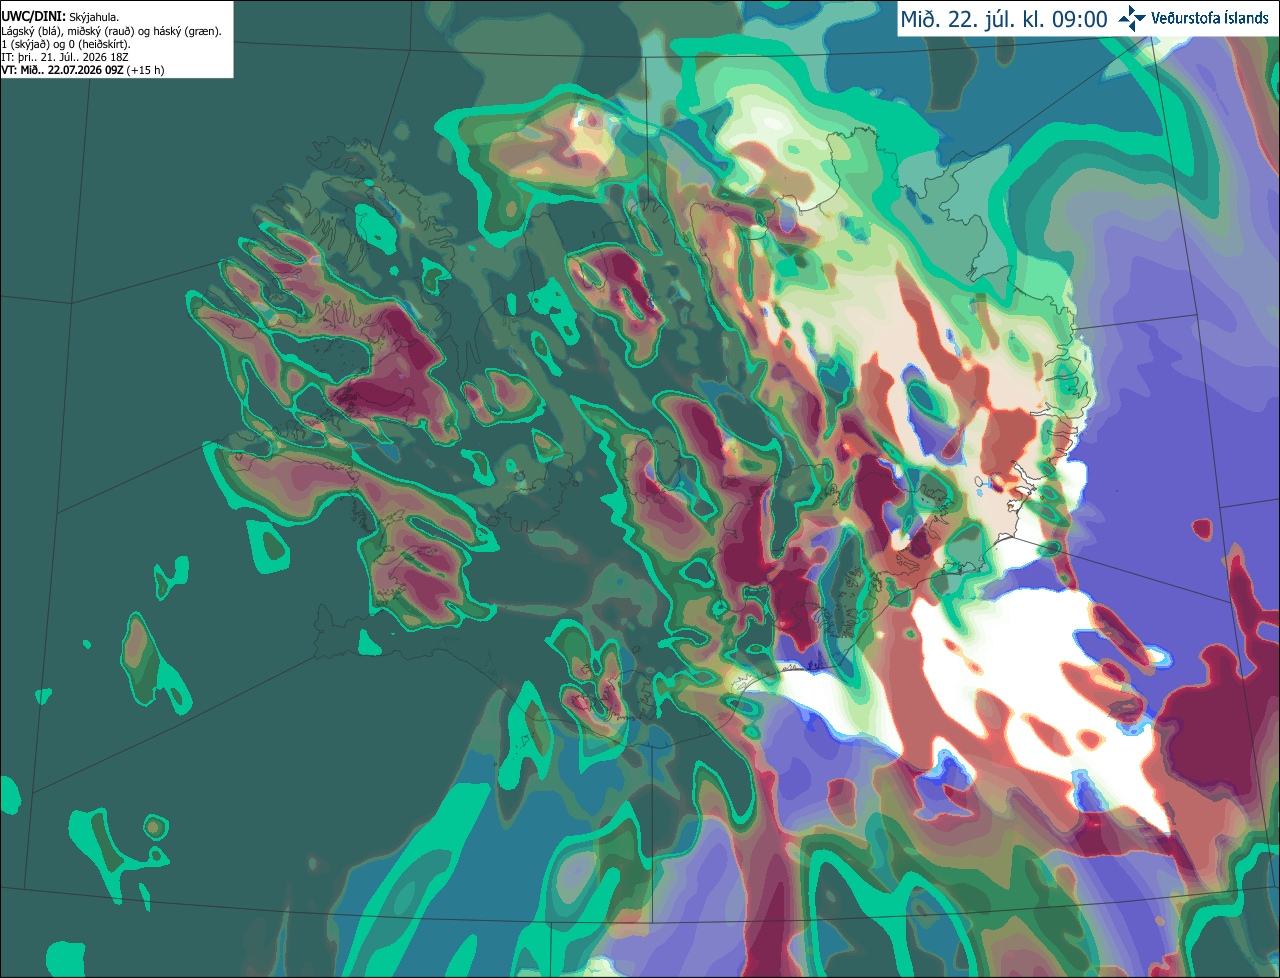
Task: Click the legend line 1 (skýjað) og 0 (heiðskírt)
Action: click(65, 44)
